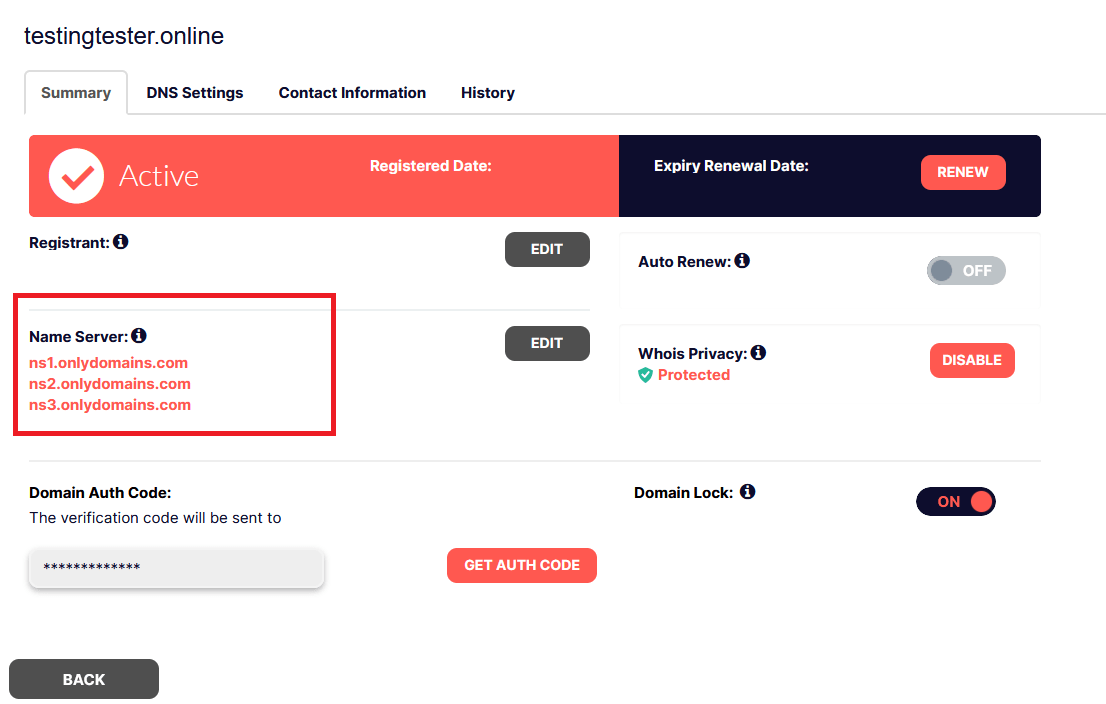Click the Name Server info icon

point(139,335)
